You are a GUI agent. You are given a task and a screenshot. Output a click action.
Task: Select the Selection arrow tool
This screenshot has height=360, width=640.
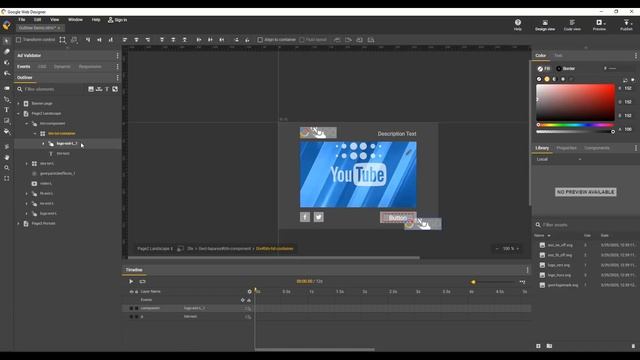[x=6, y=40]
